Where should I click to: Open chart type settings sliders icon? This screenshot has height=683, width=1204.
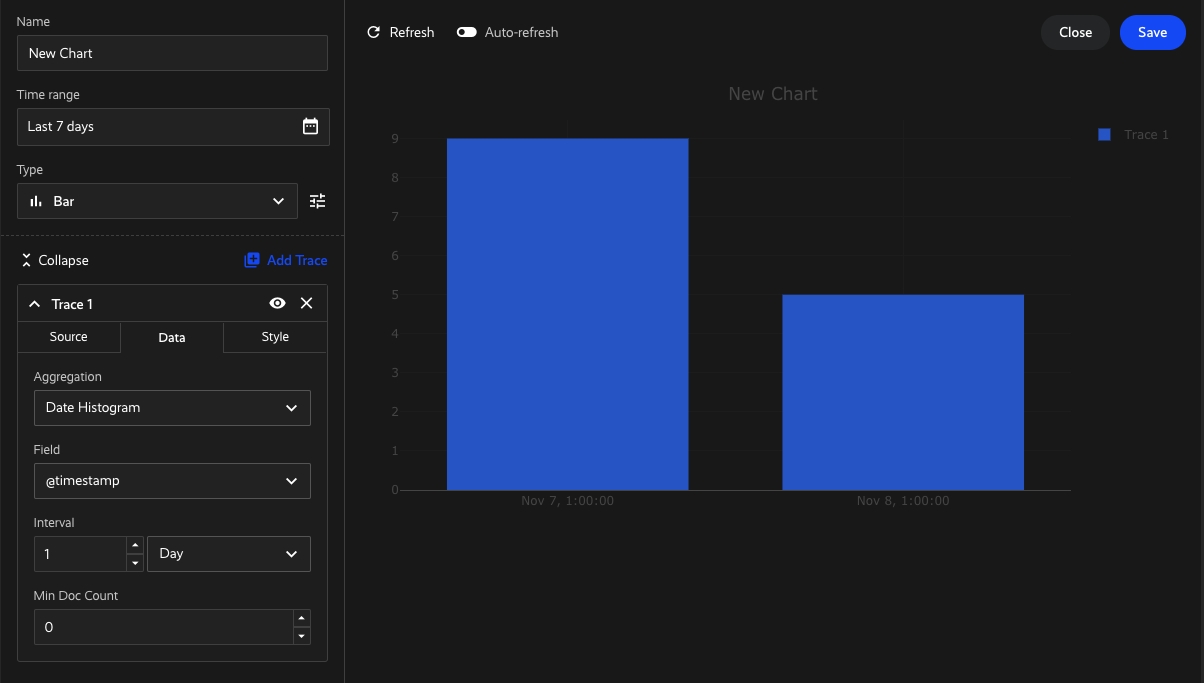pos(317,201)
